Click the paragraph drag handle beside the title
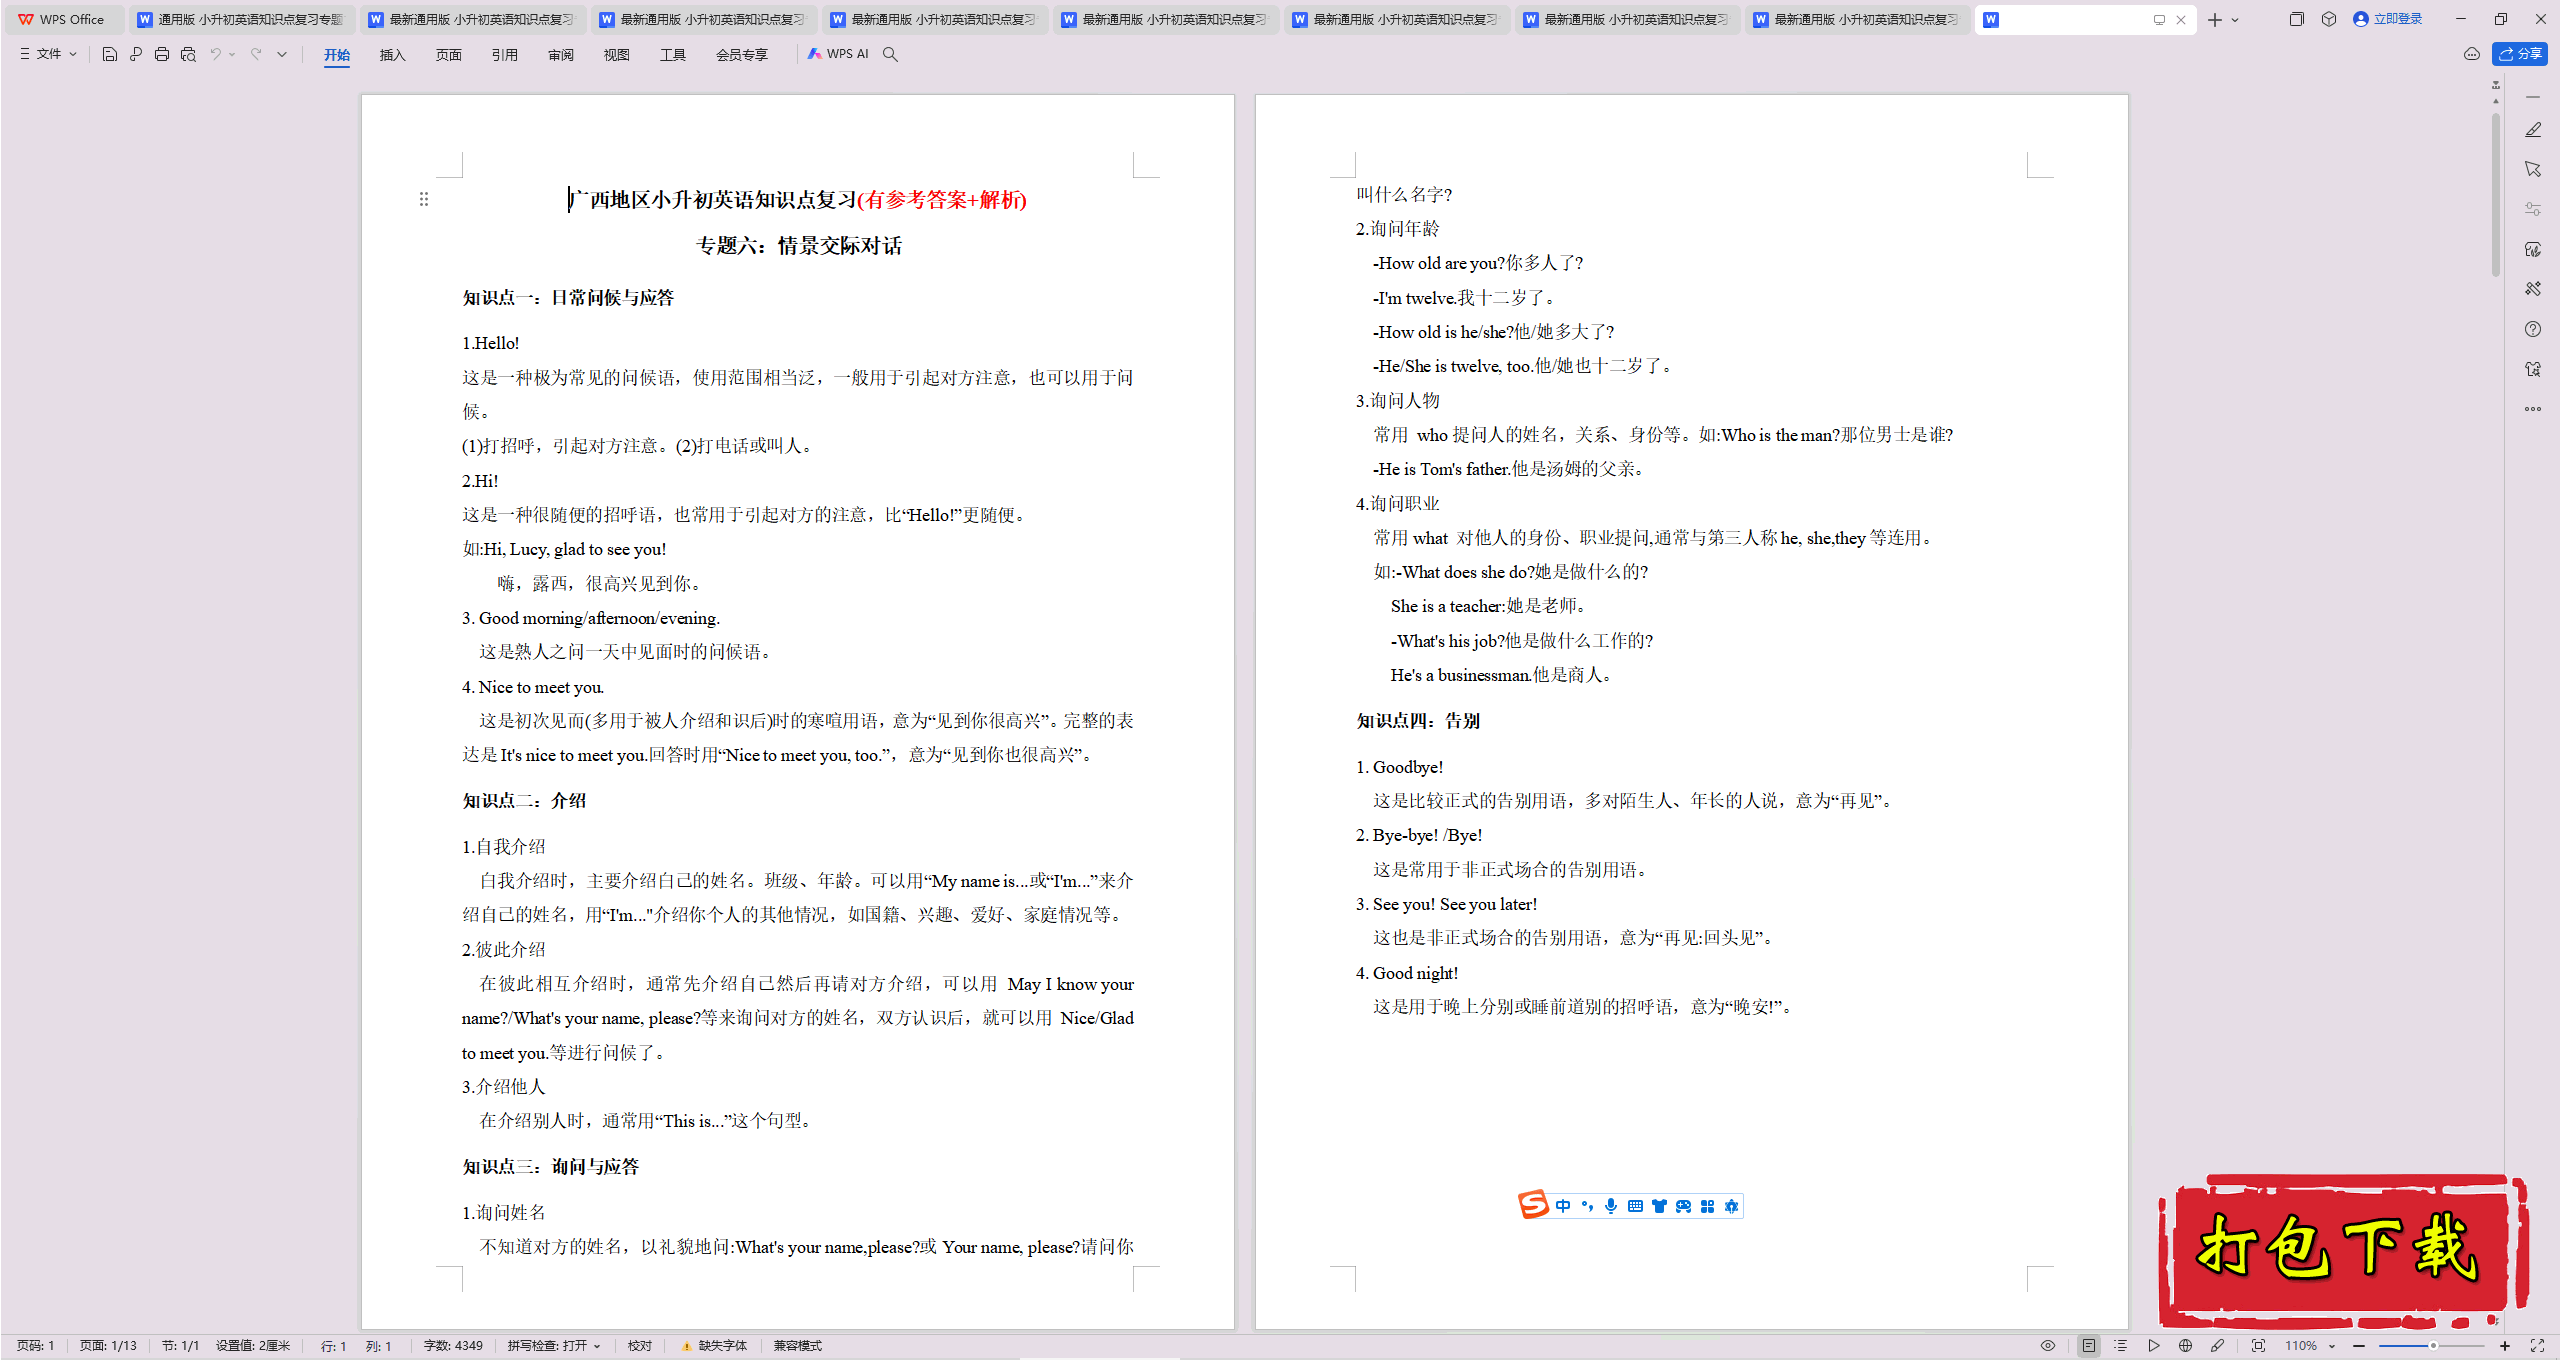2560x1360 pixels. (424, 199)
